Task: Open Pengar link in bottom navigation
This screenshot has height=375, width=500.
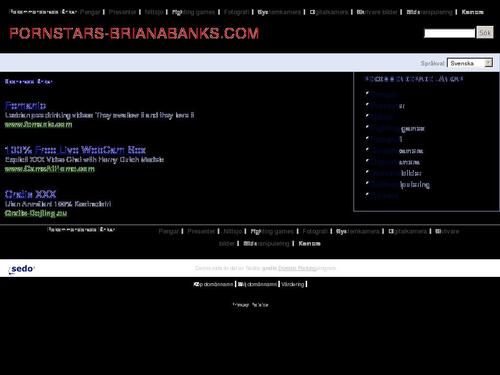Action: (169, 231)
